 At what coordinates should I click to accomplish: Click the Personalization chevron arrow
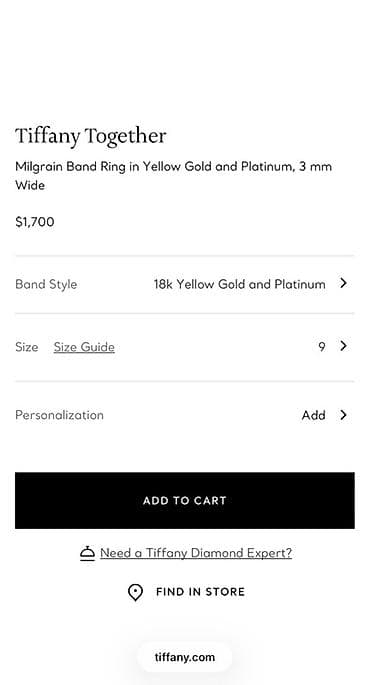coord(344,415)
